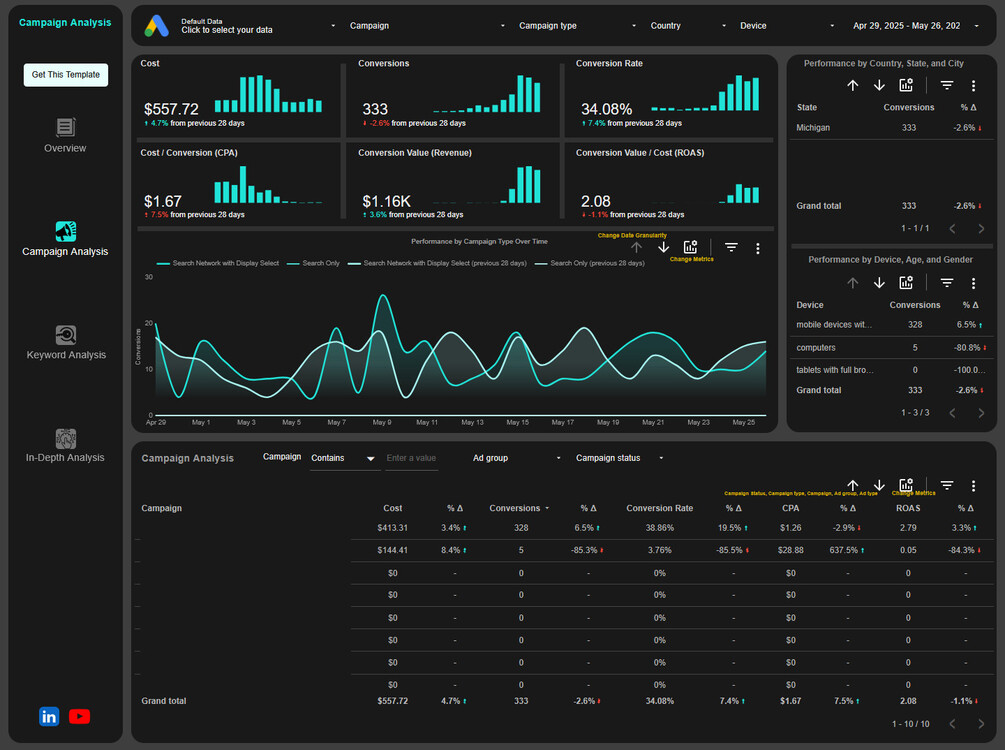Viewport: 1005px width, 750px height.
Task: Open filter icon in Campaign Analysis table
Action: click(x=947, y=485)
